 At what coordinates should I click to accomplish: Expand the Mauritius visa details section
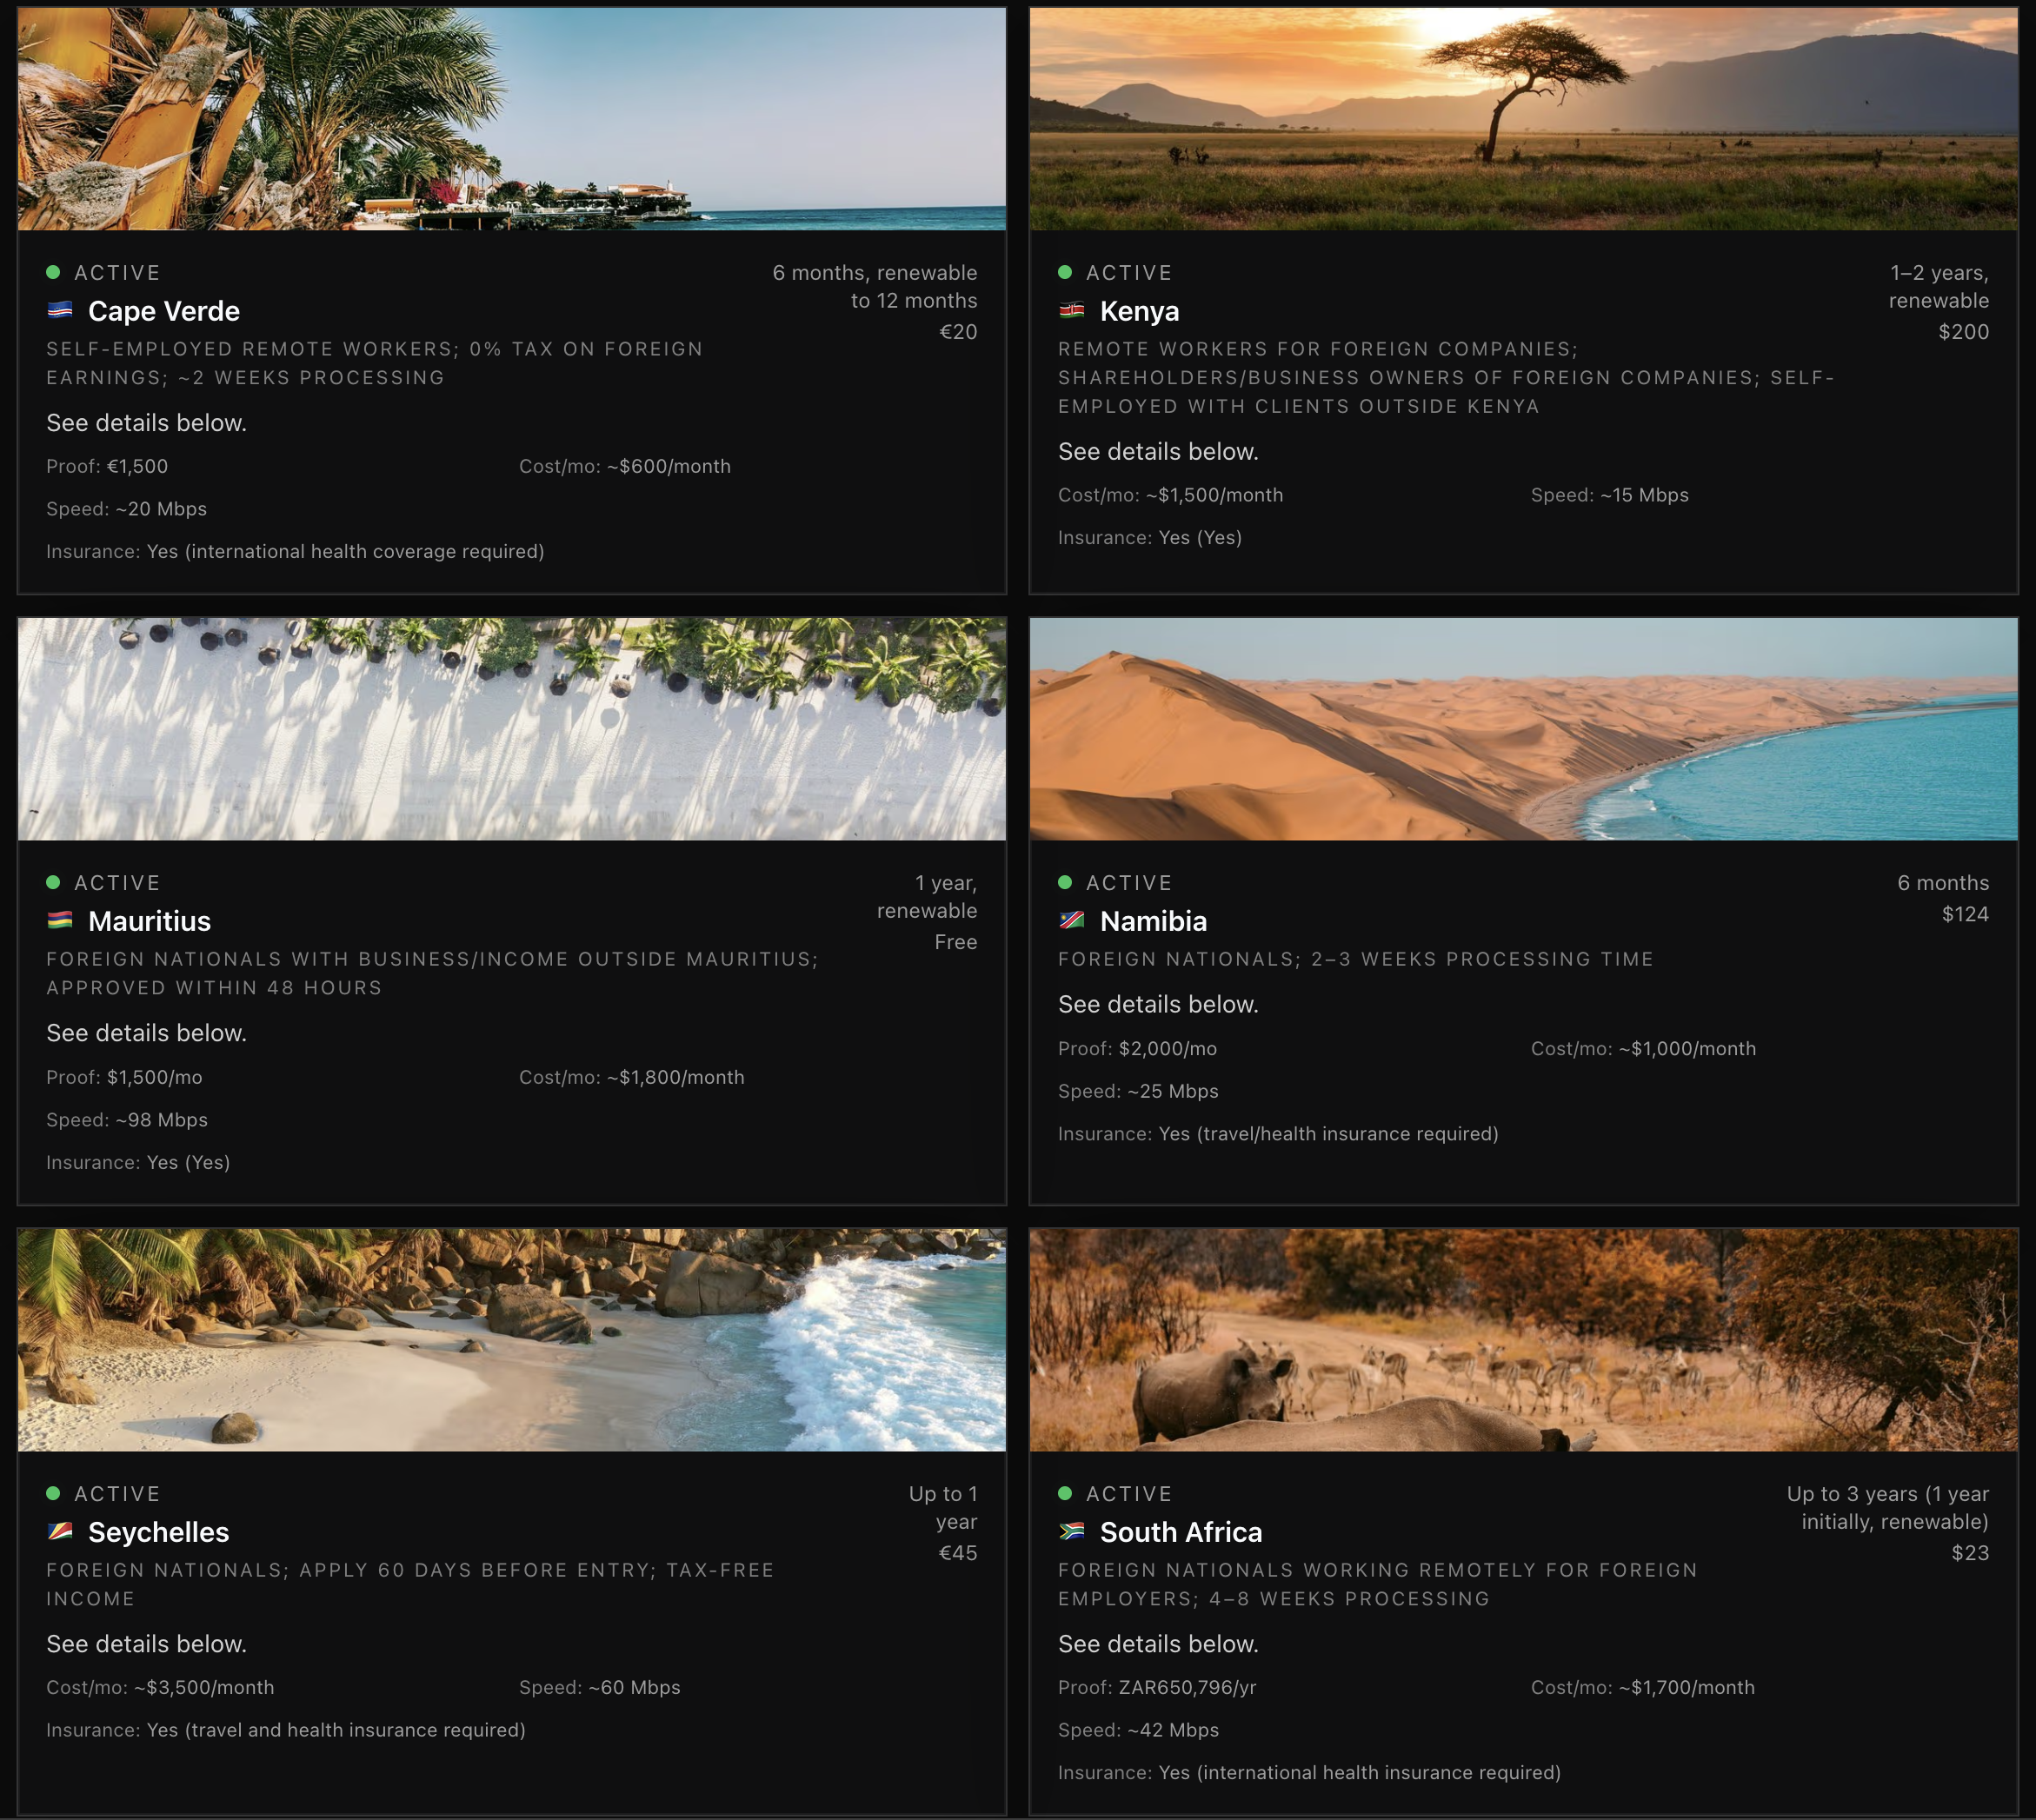pos(146,1032)
